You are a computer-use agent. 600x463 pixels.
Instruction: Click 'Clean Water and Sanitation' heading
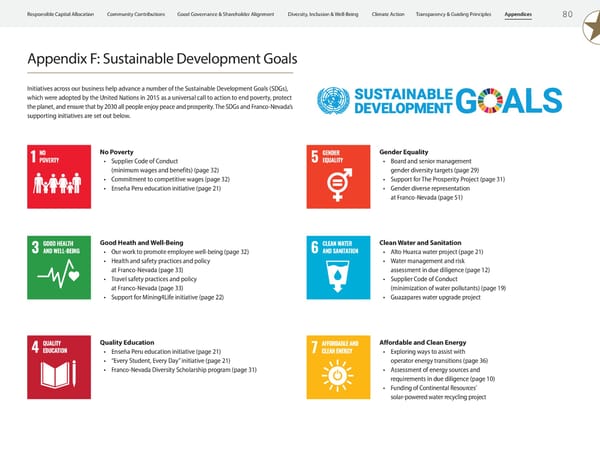pyautogui.click(x=420, y=243)
